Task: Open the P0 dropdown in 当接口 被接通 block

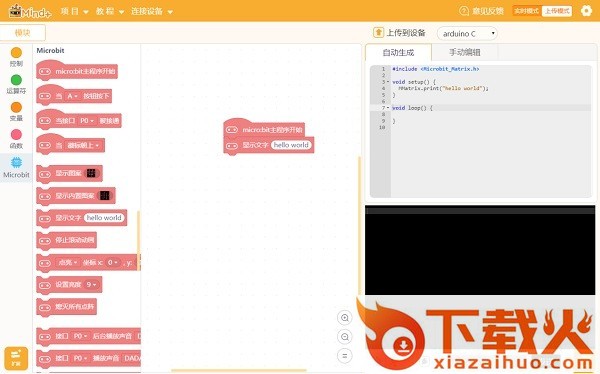Action: (x=87, y=121)
